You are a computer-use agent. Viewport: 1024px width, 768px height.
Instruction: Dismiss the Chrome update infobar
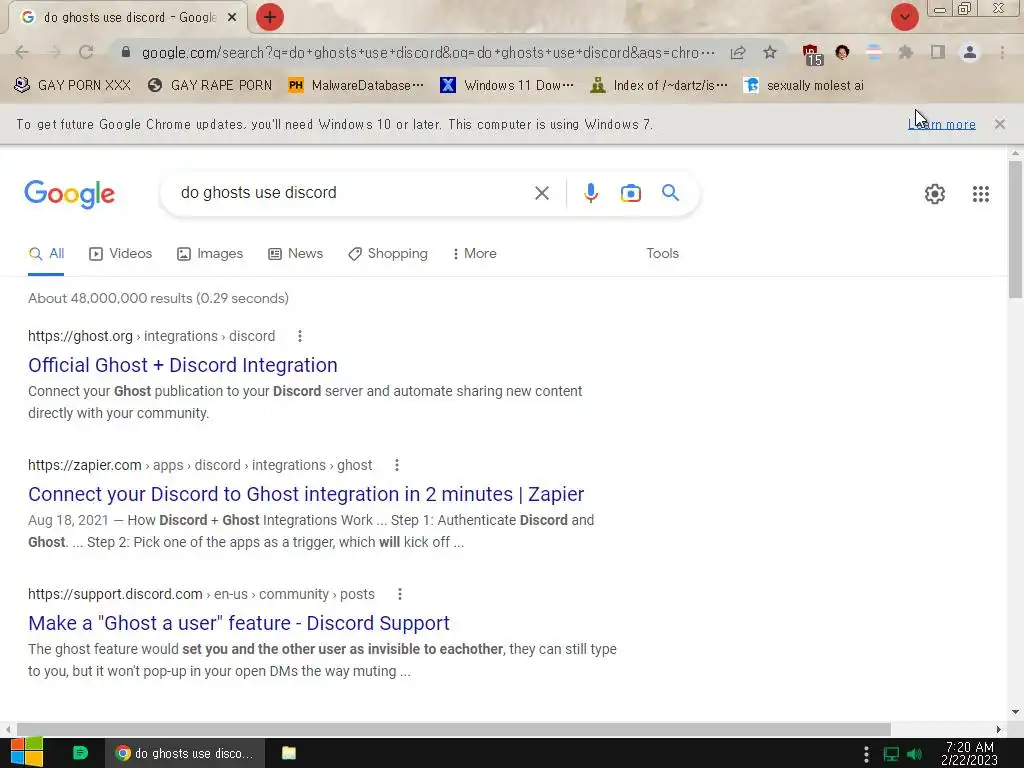click(999, 124)
